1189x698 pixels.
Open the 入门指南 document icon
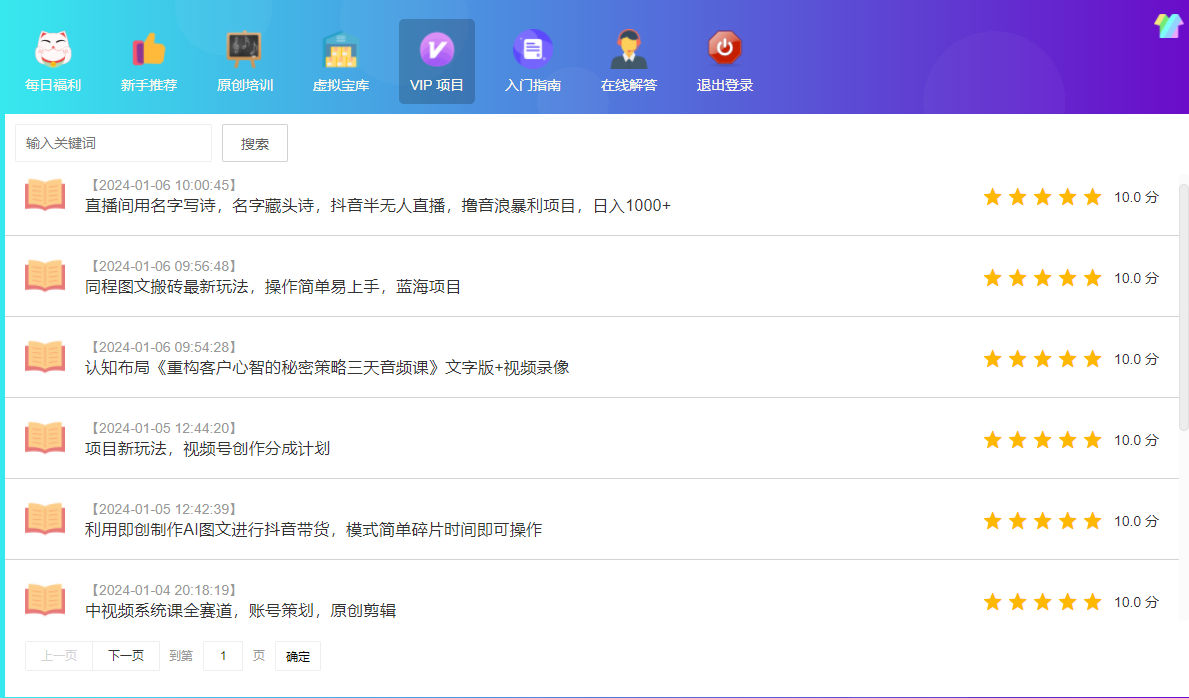(x=532, y=50)
